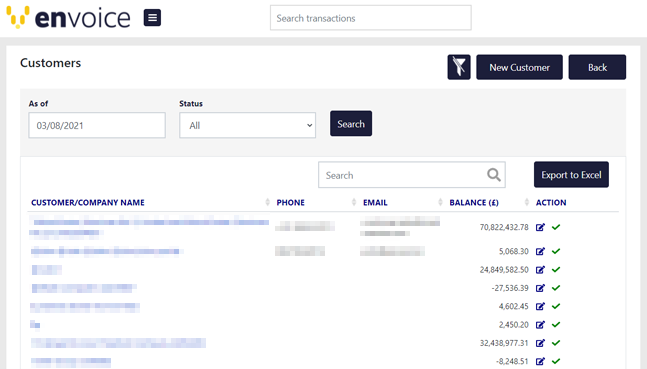Edit the customer with balance 70,822,432.78
The height and width of the screenshot is (369, 647).
click(x=540, y=227)
